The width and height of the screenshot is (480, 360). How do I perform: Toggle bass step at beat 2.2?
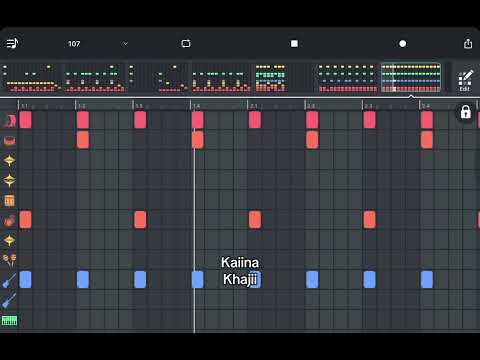coord(312,280)
